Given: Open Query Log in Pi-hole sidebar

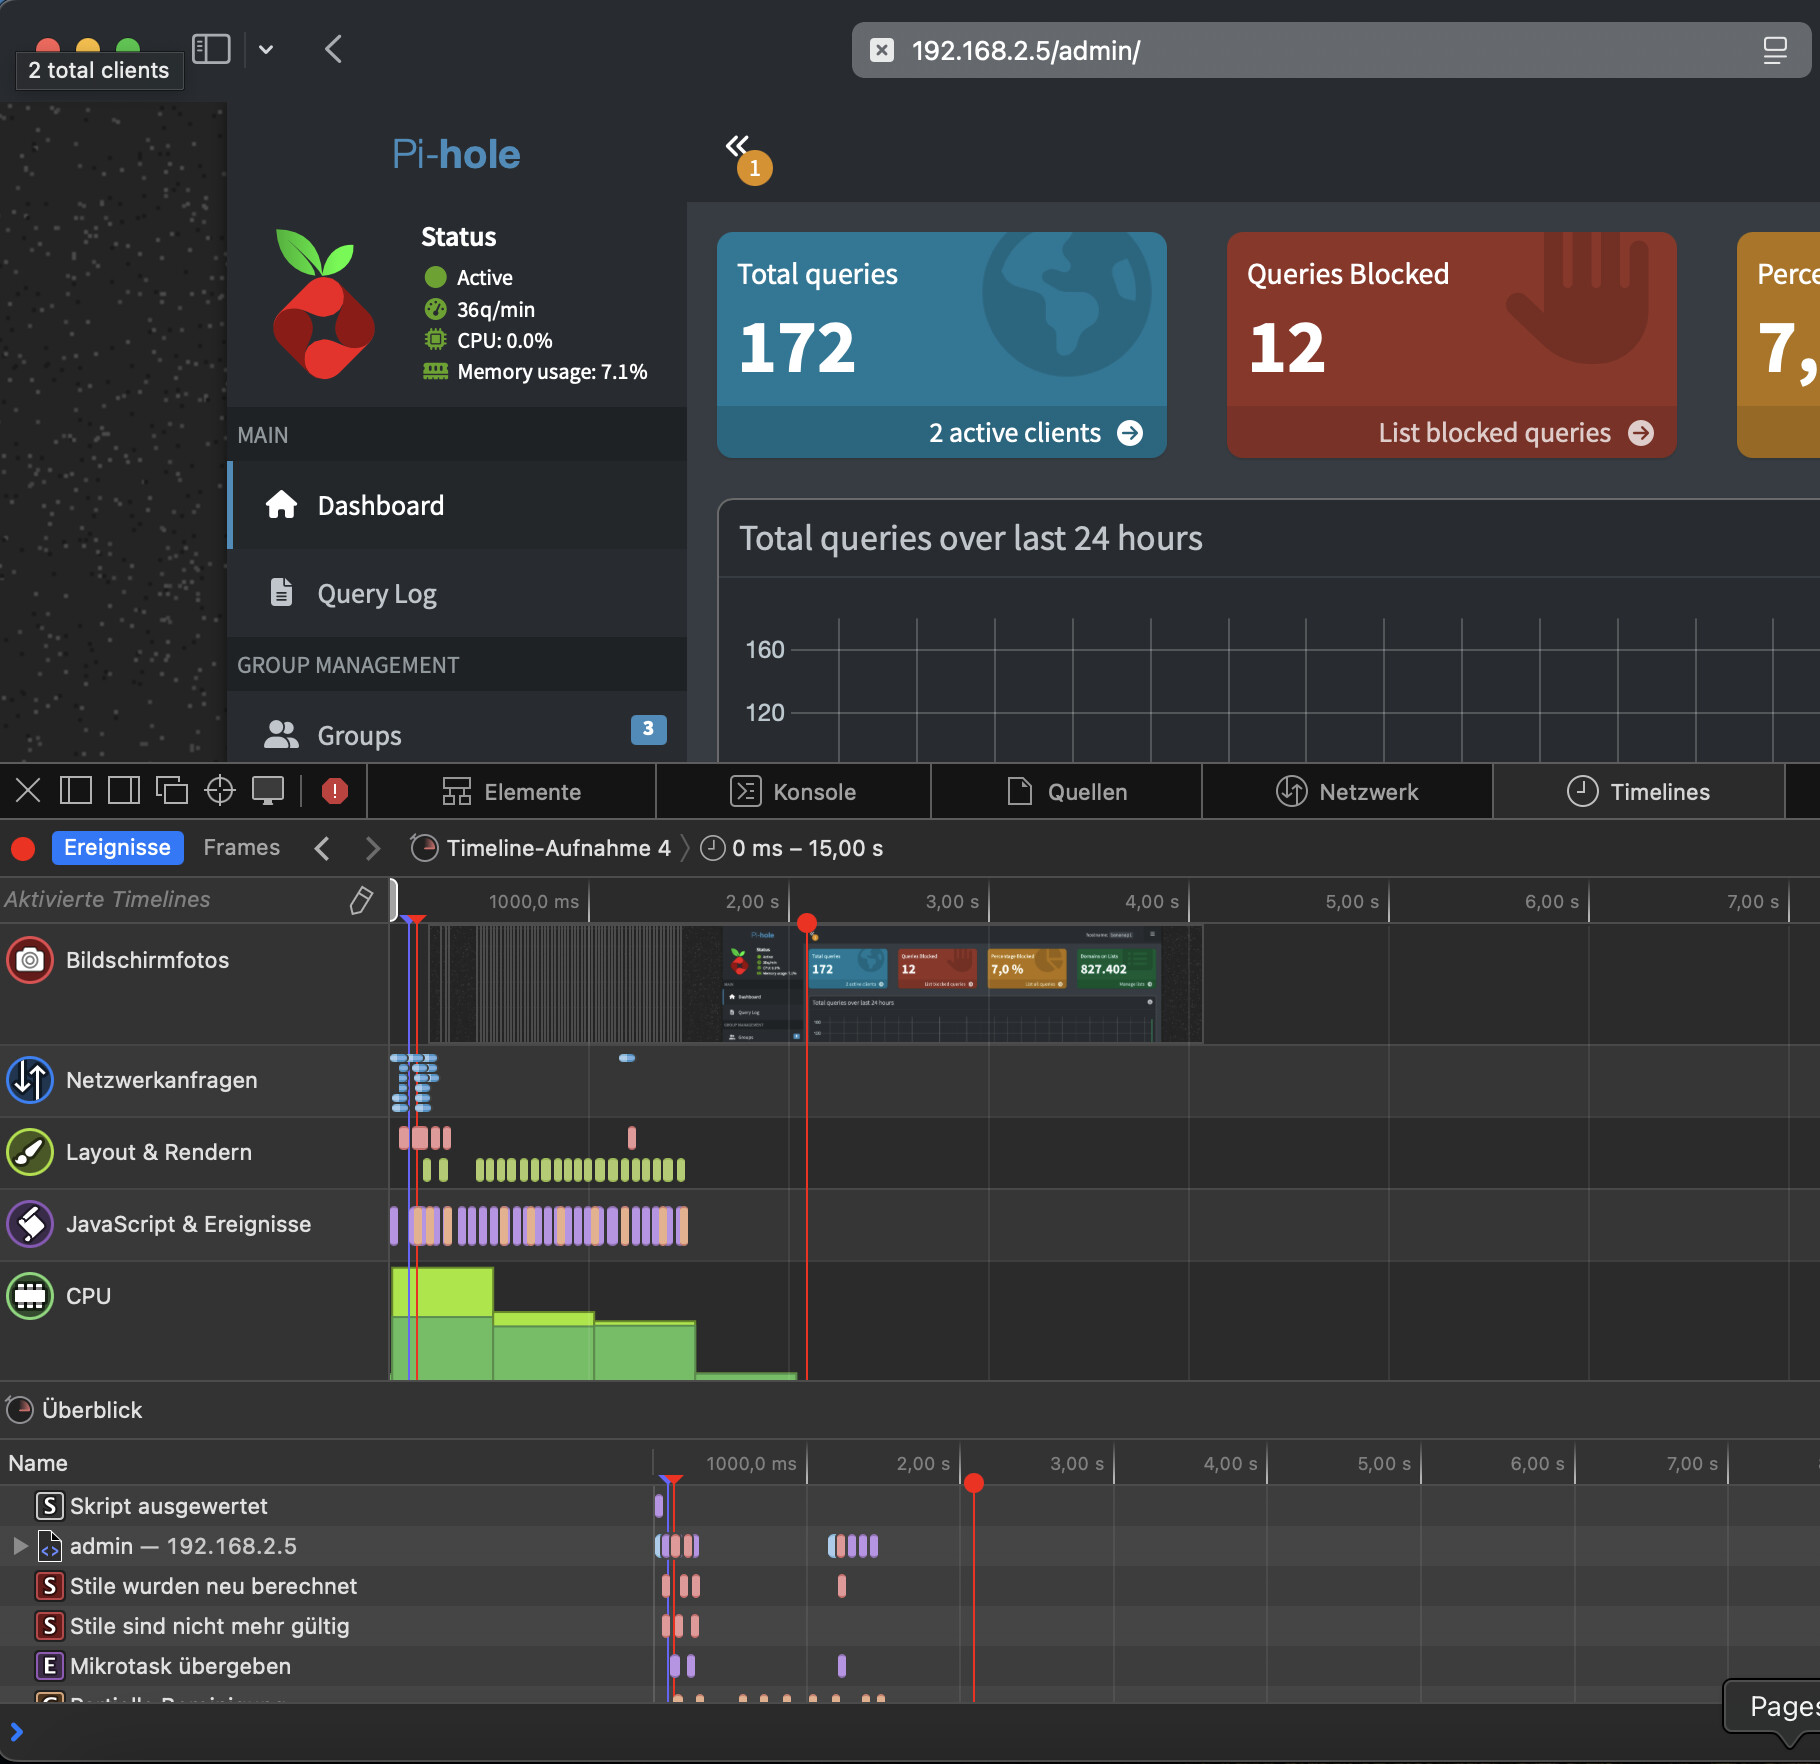Looking at the screenshot, I should point(458,594).
